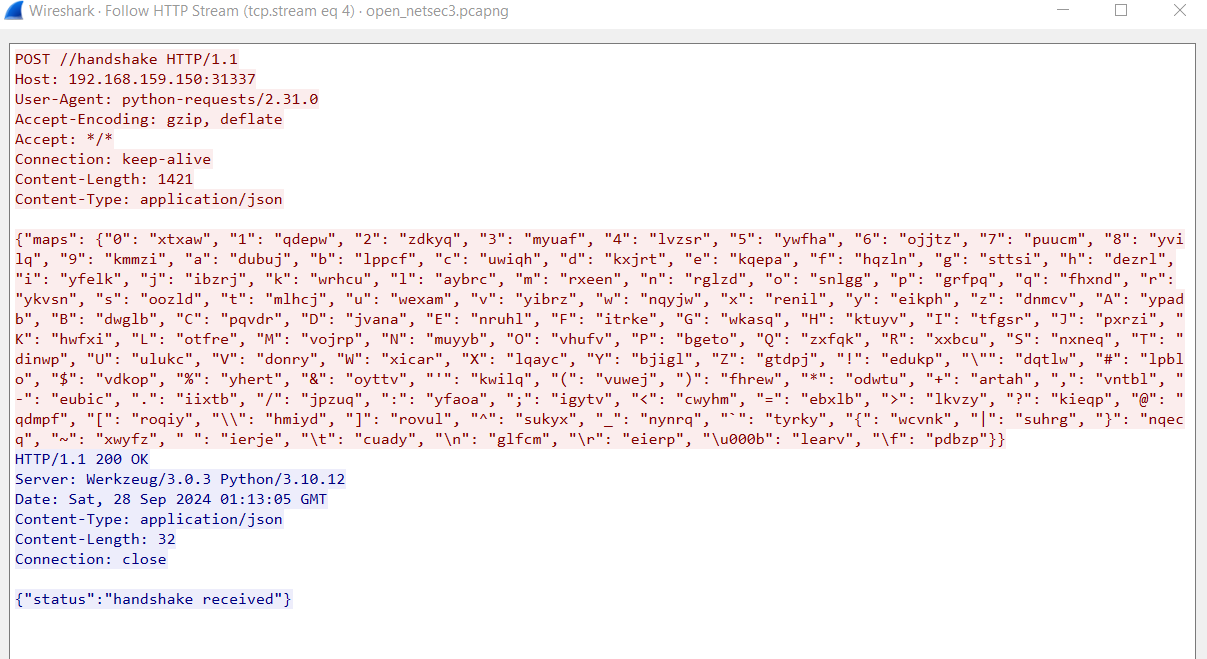Click the line 'POST //handshake HTTP/1.1'
The height and width of the screenshot is (659, 1207).
point(126,59)
